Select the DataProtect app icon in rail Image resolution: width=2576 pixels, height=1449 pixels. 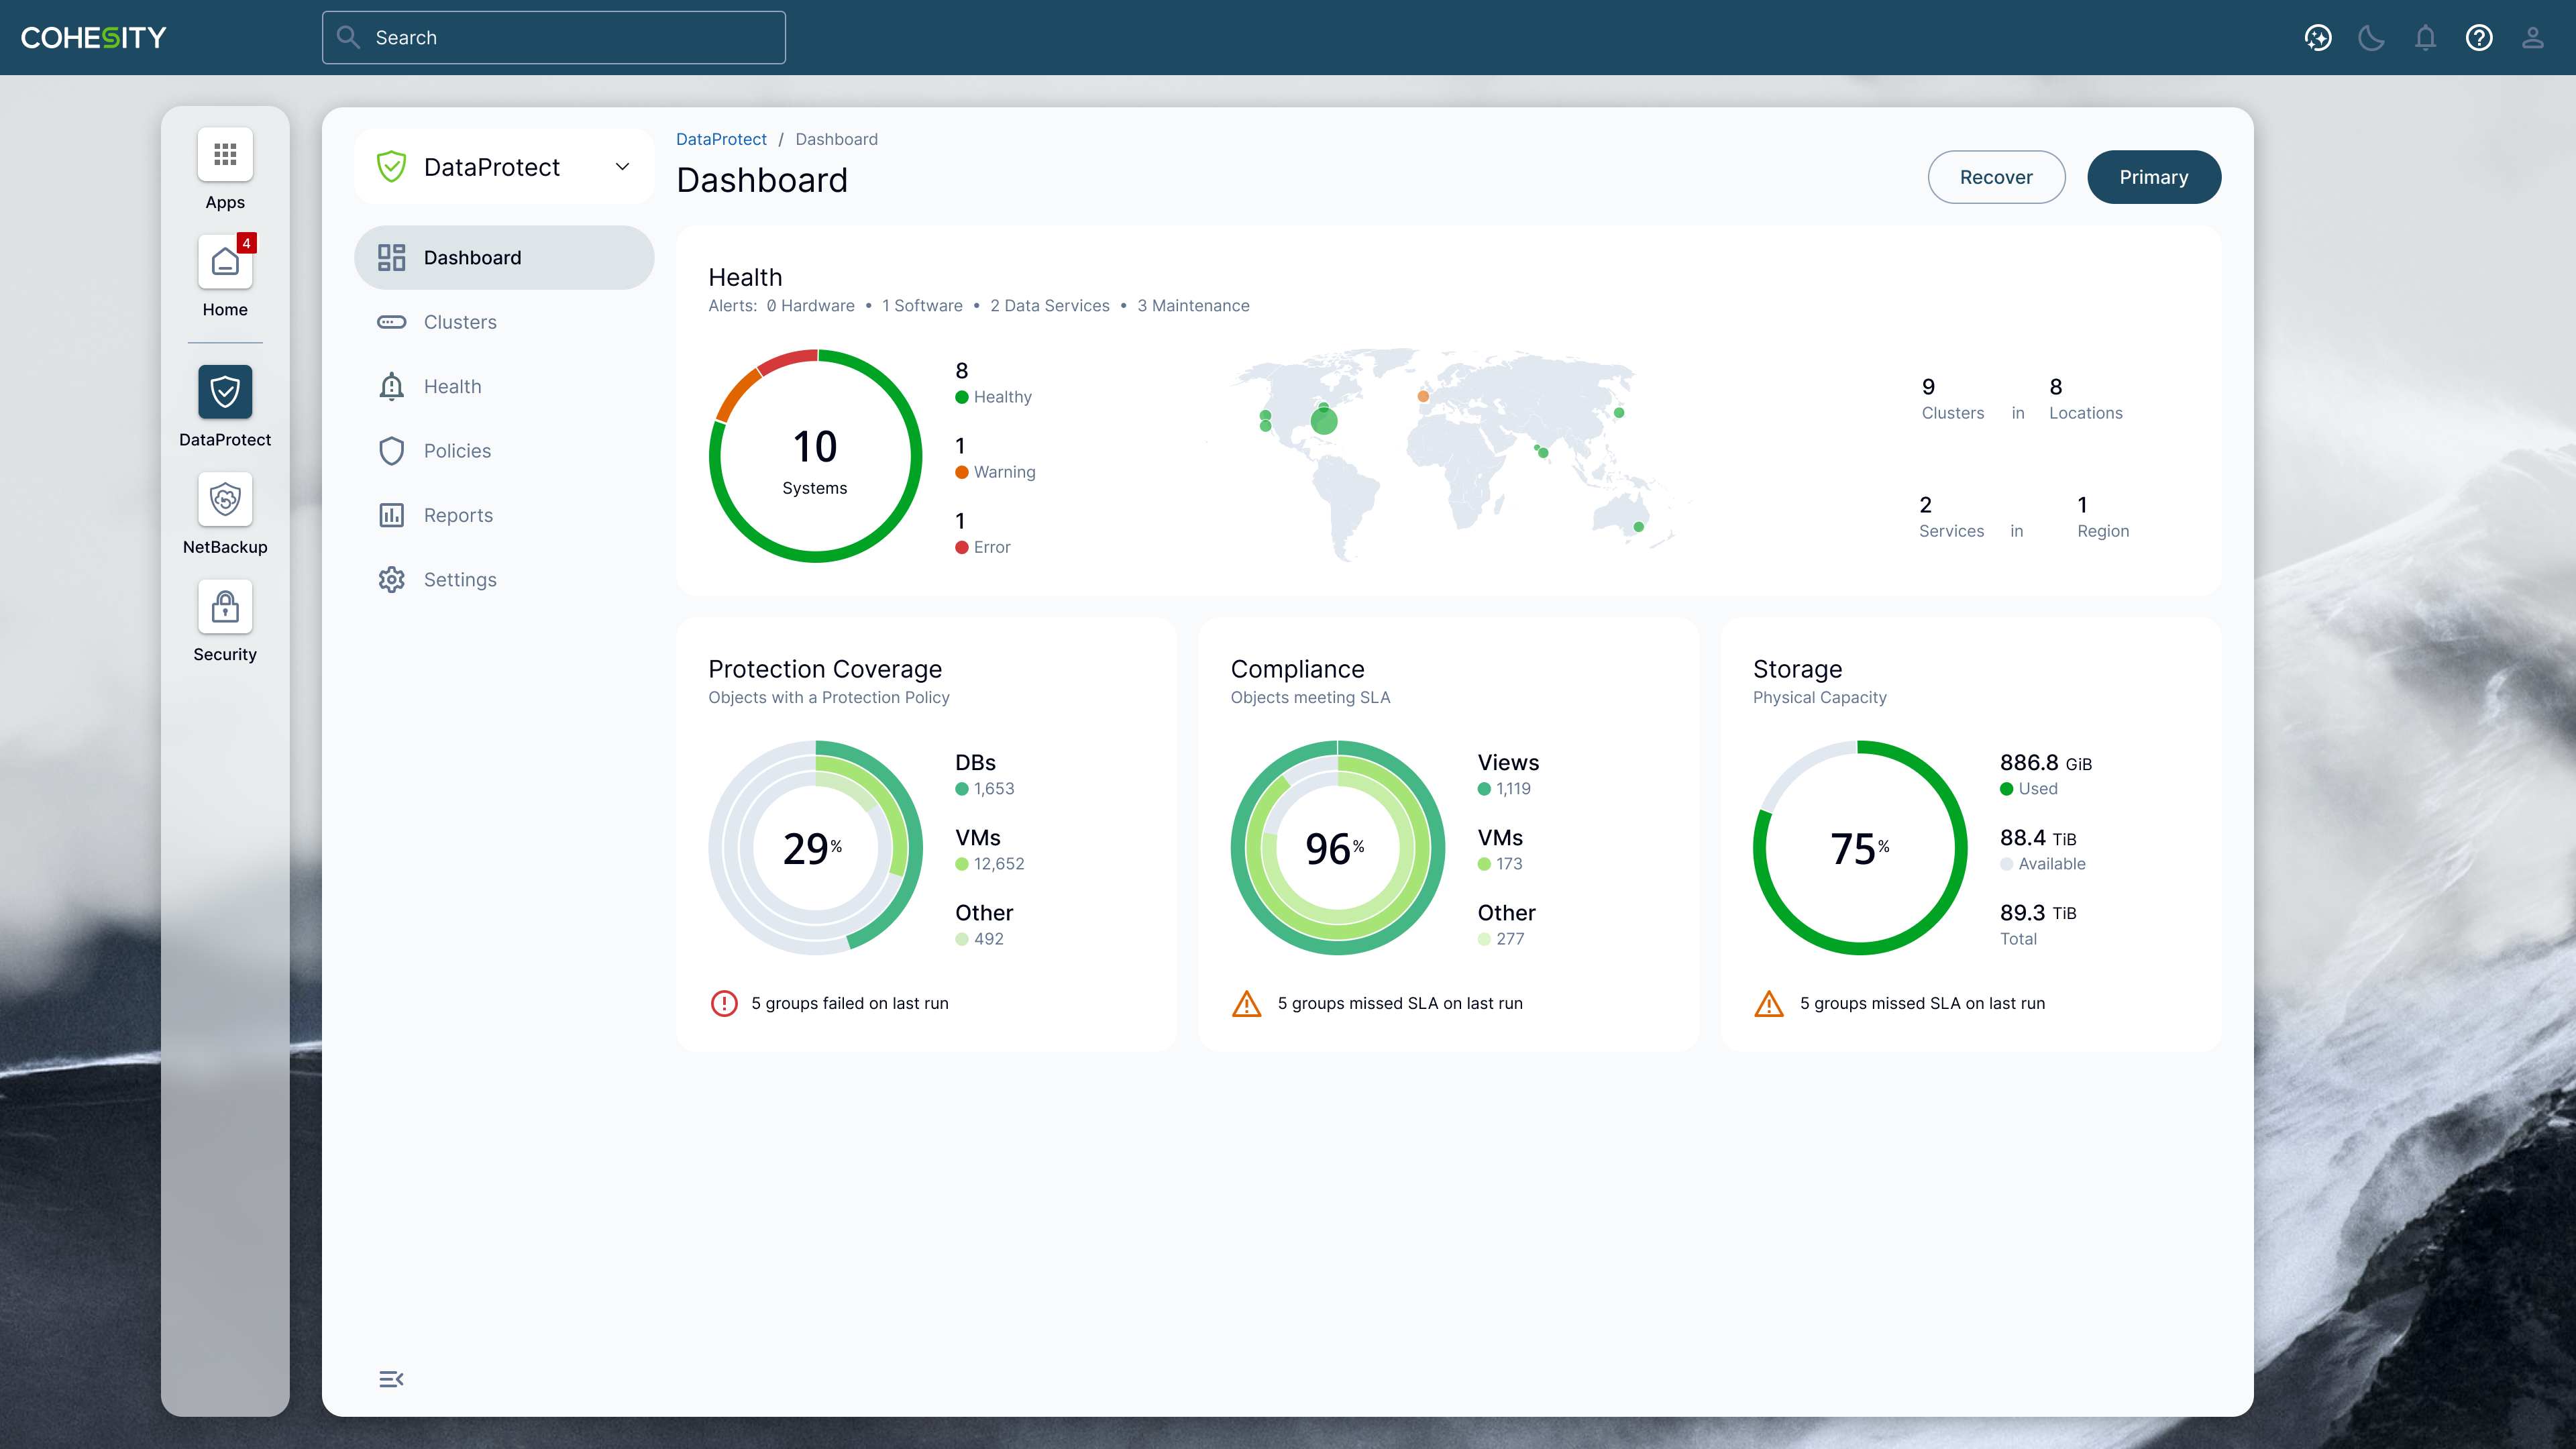(x=225, y=391)
